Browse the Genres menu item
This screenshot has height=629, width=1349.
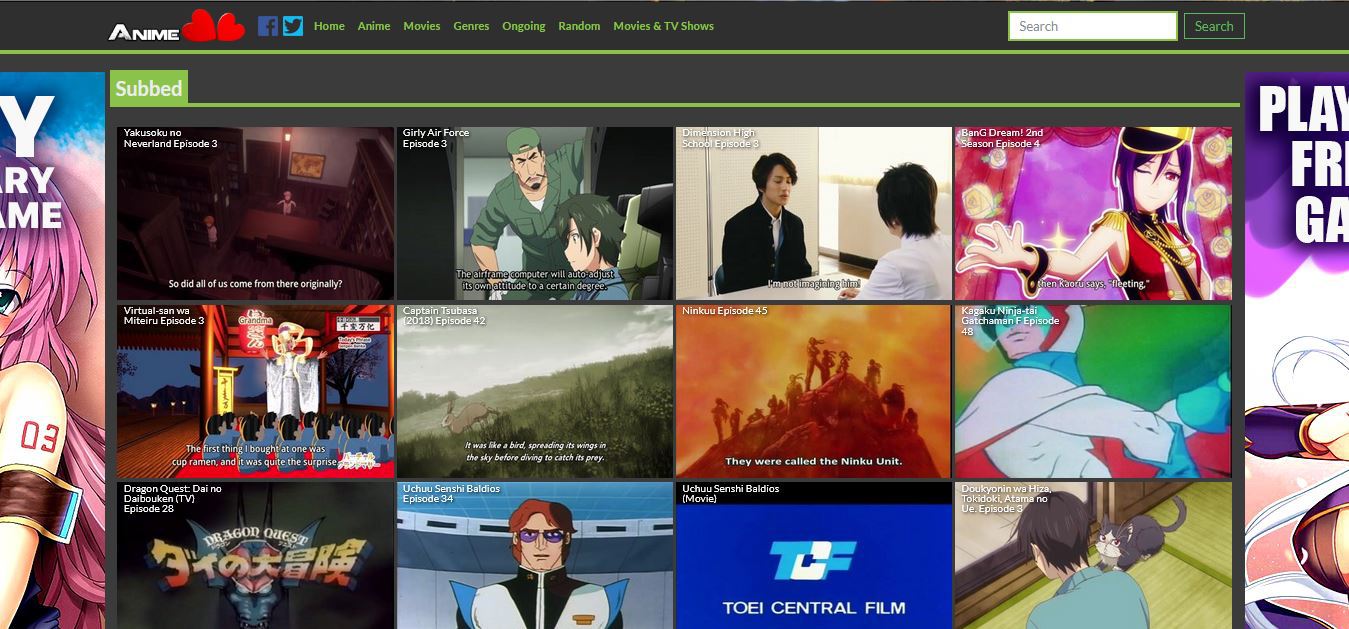point(471,26)
